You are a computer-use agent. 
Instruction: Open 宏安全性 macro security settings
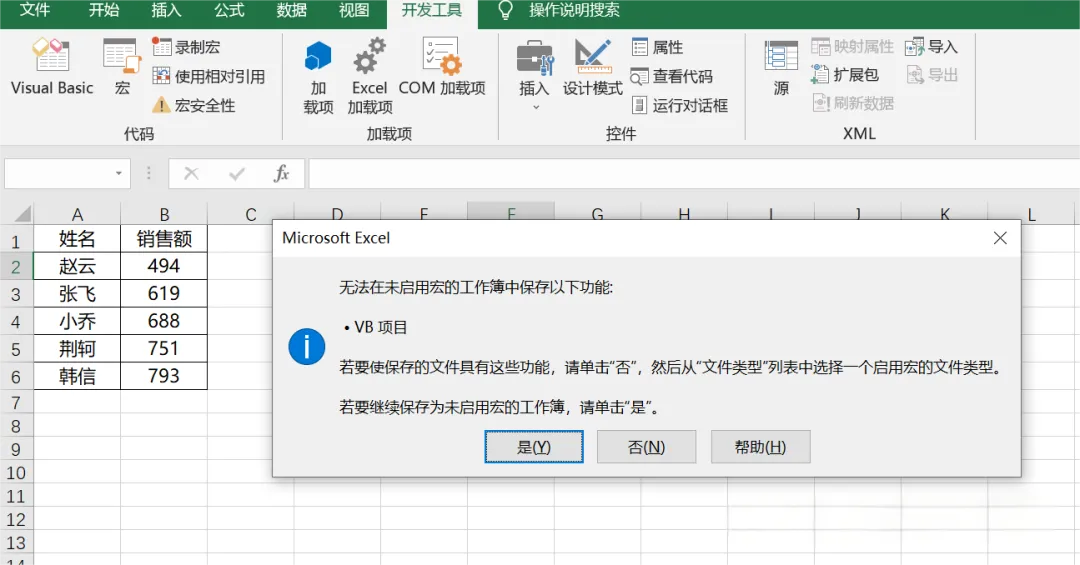pos(194,105)
